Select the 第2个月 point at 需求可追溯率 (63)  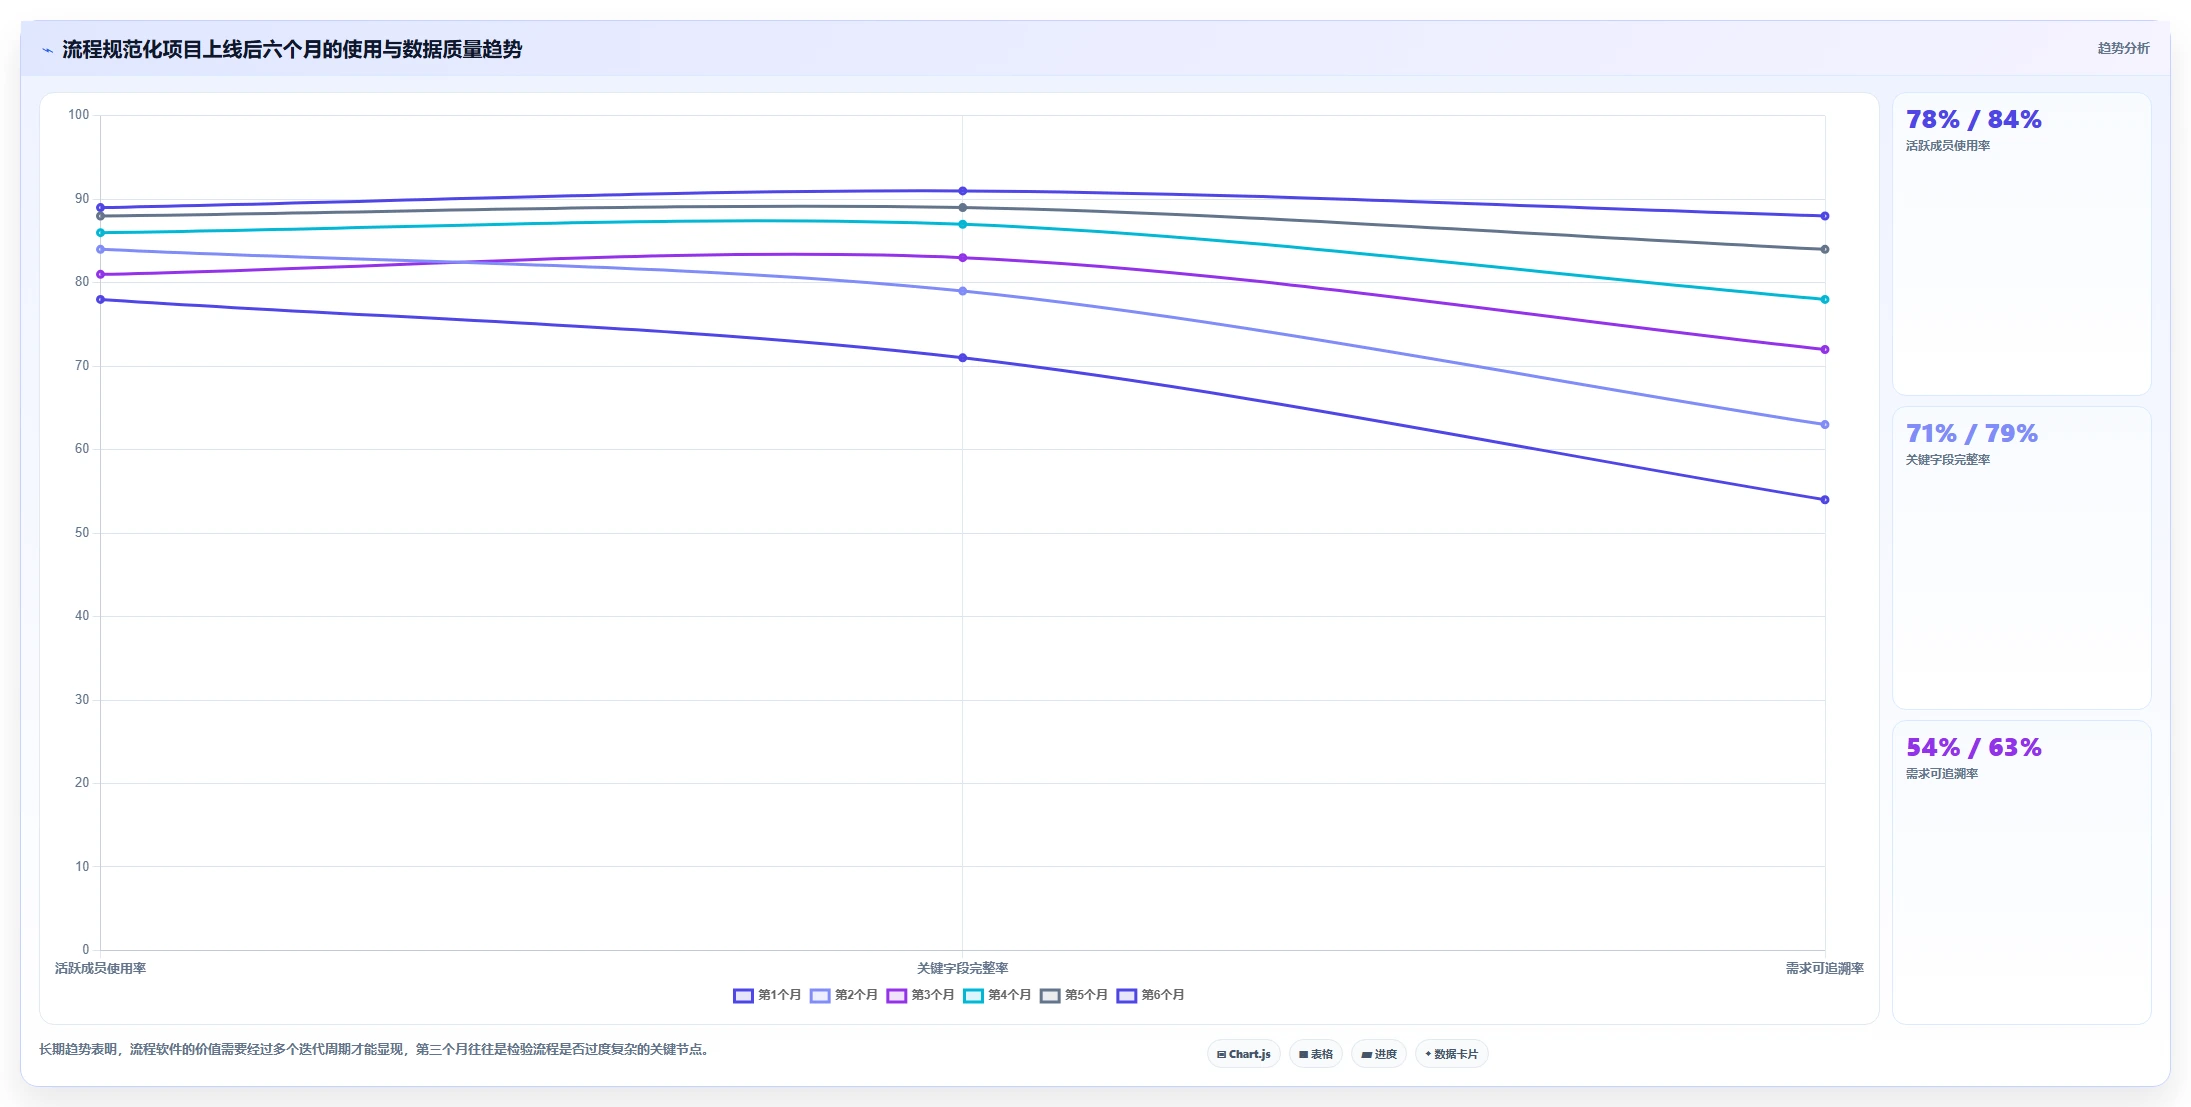coord(1825,425)
